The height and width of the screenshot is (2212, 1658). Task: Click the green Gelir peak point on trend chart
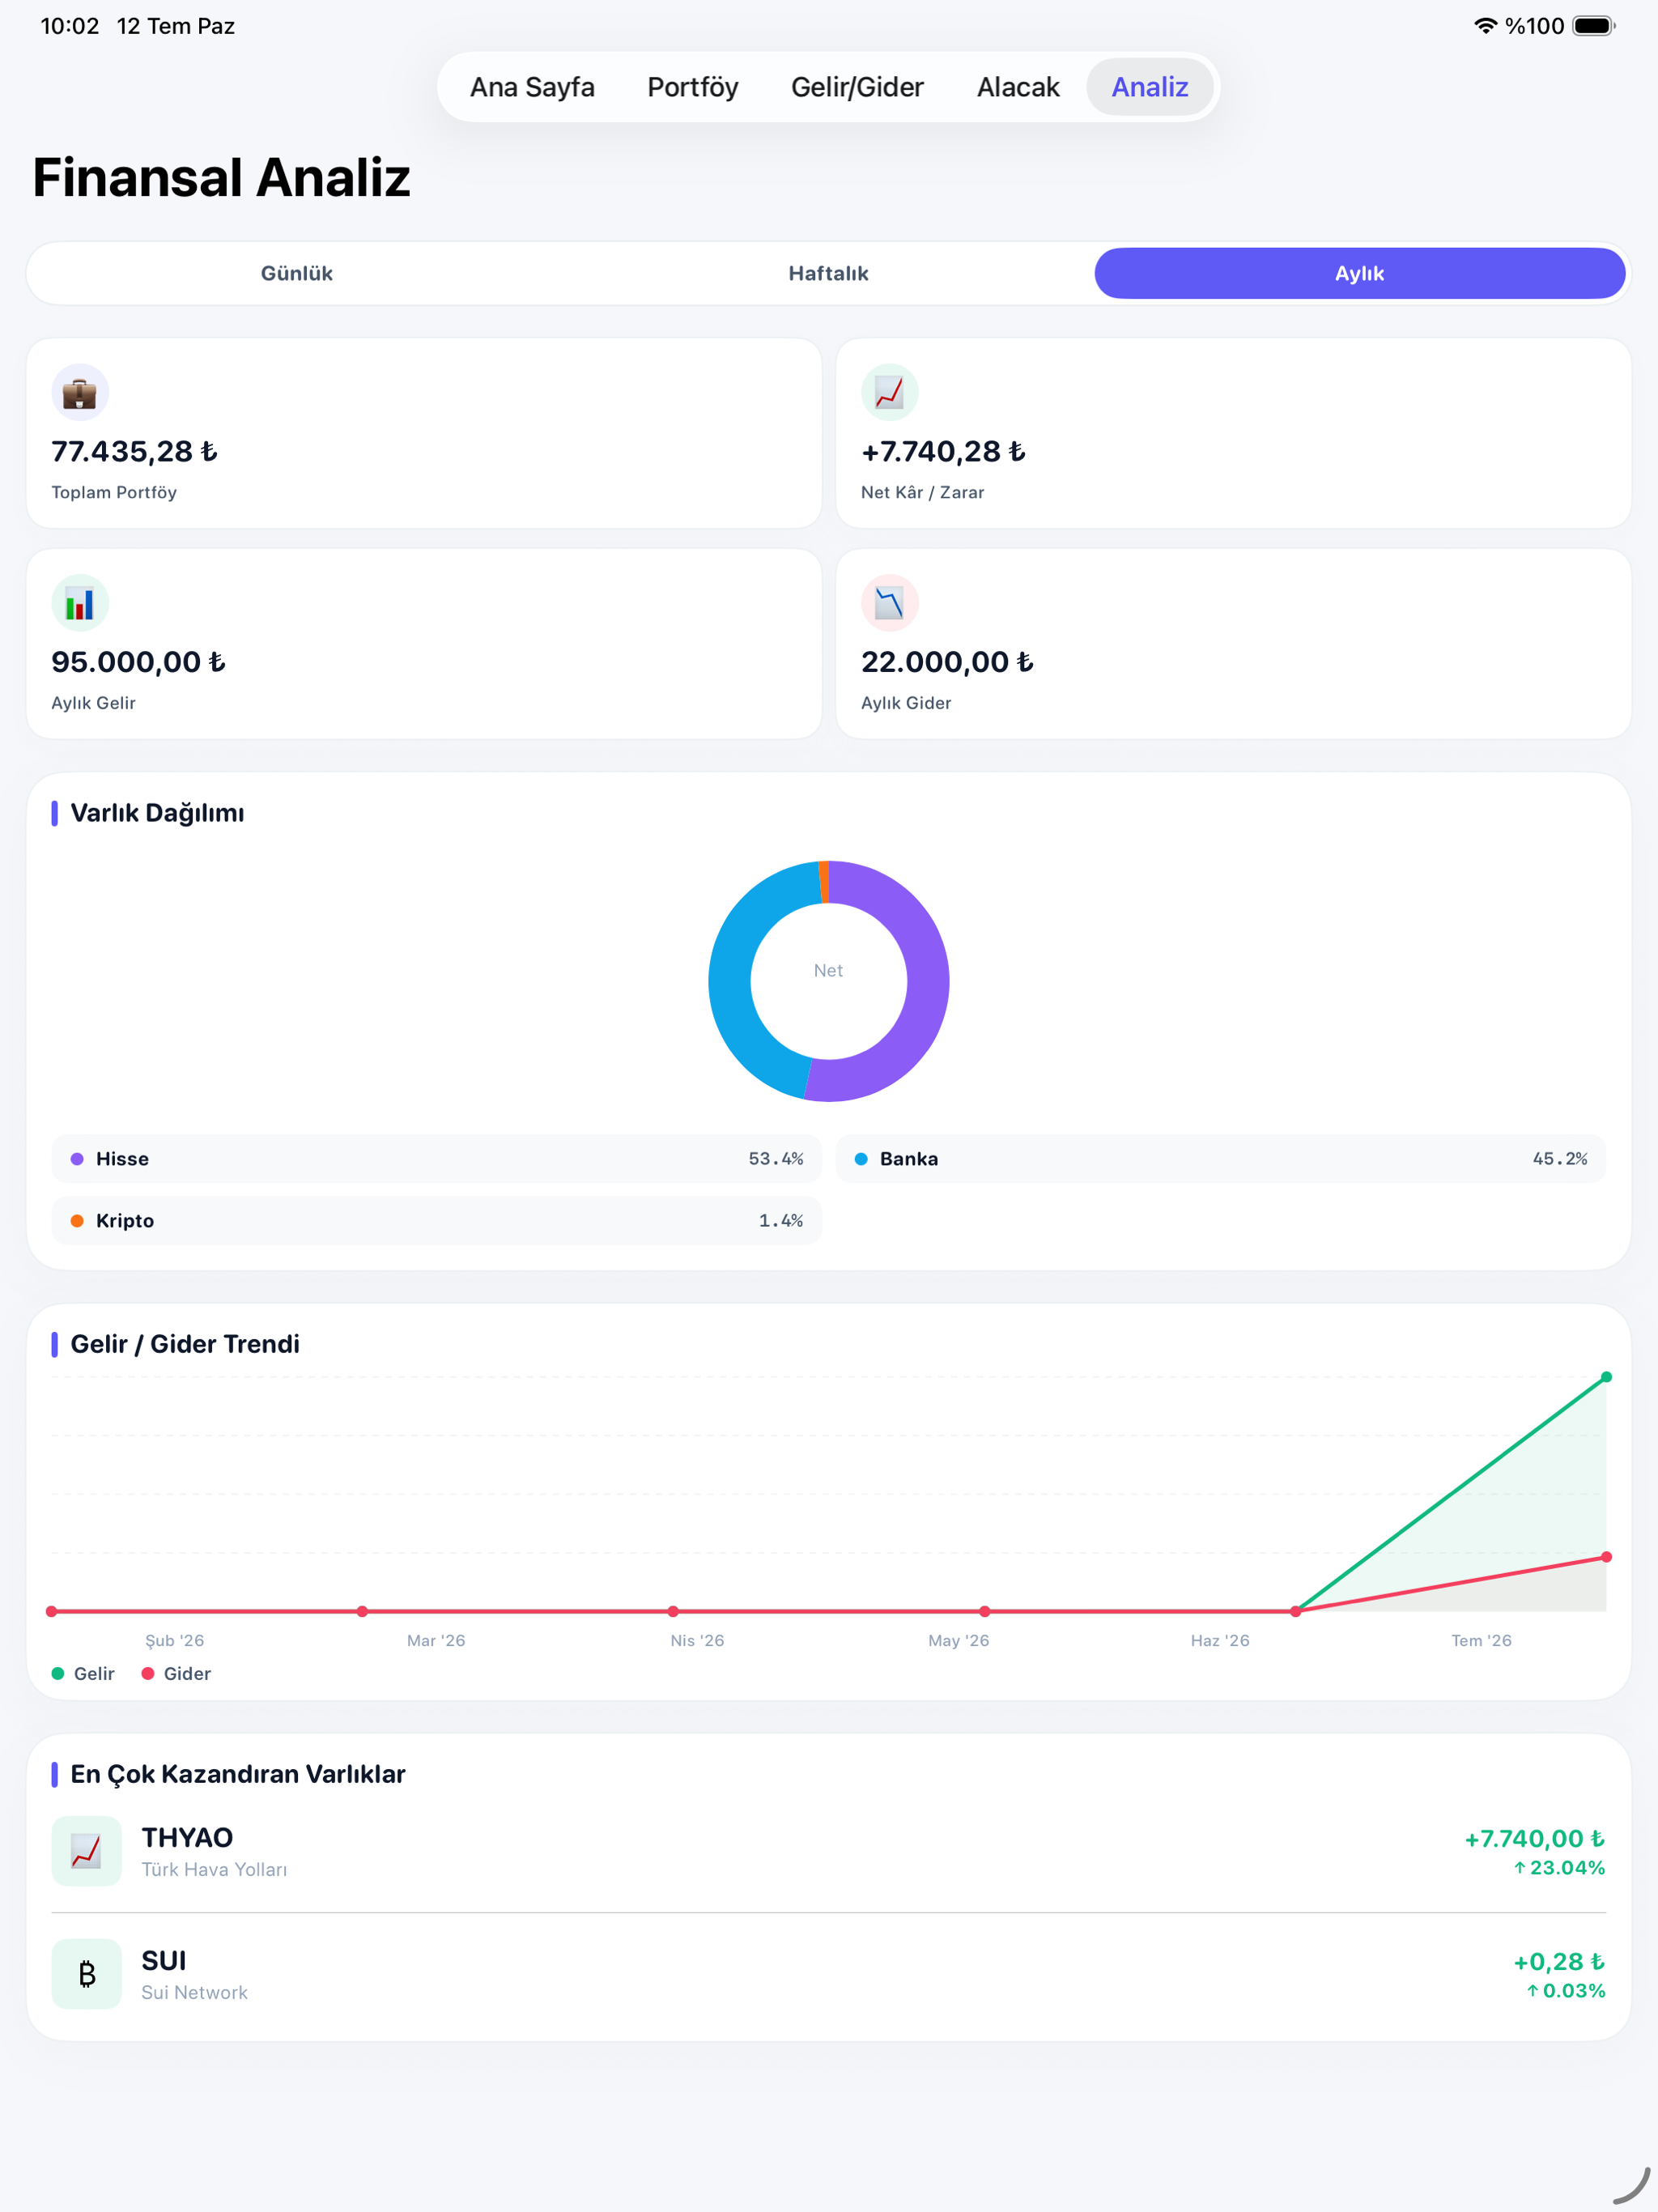[1606, 1377]
